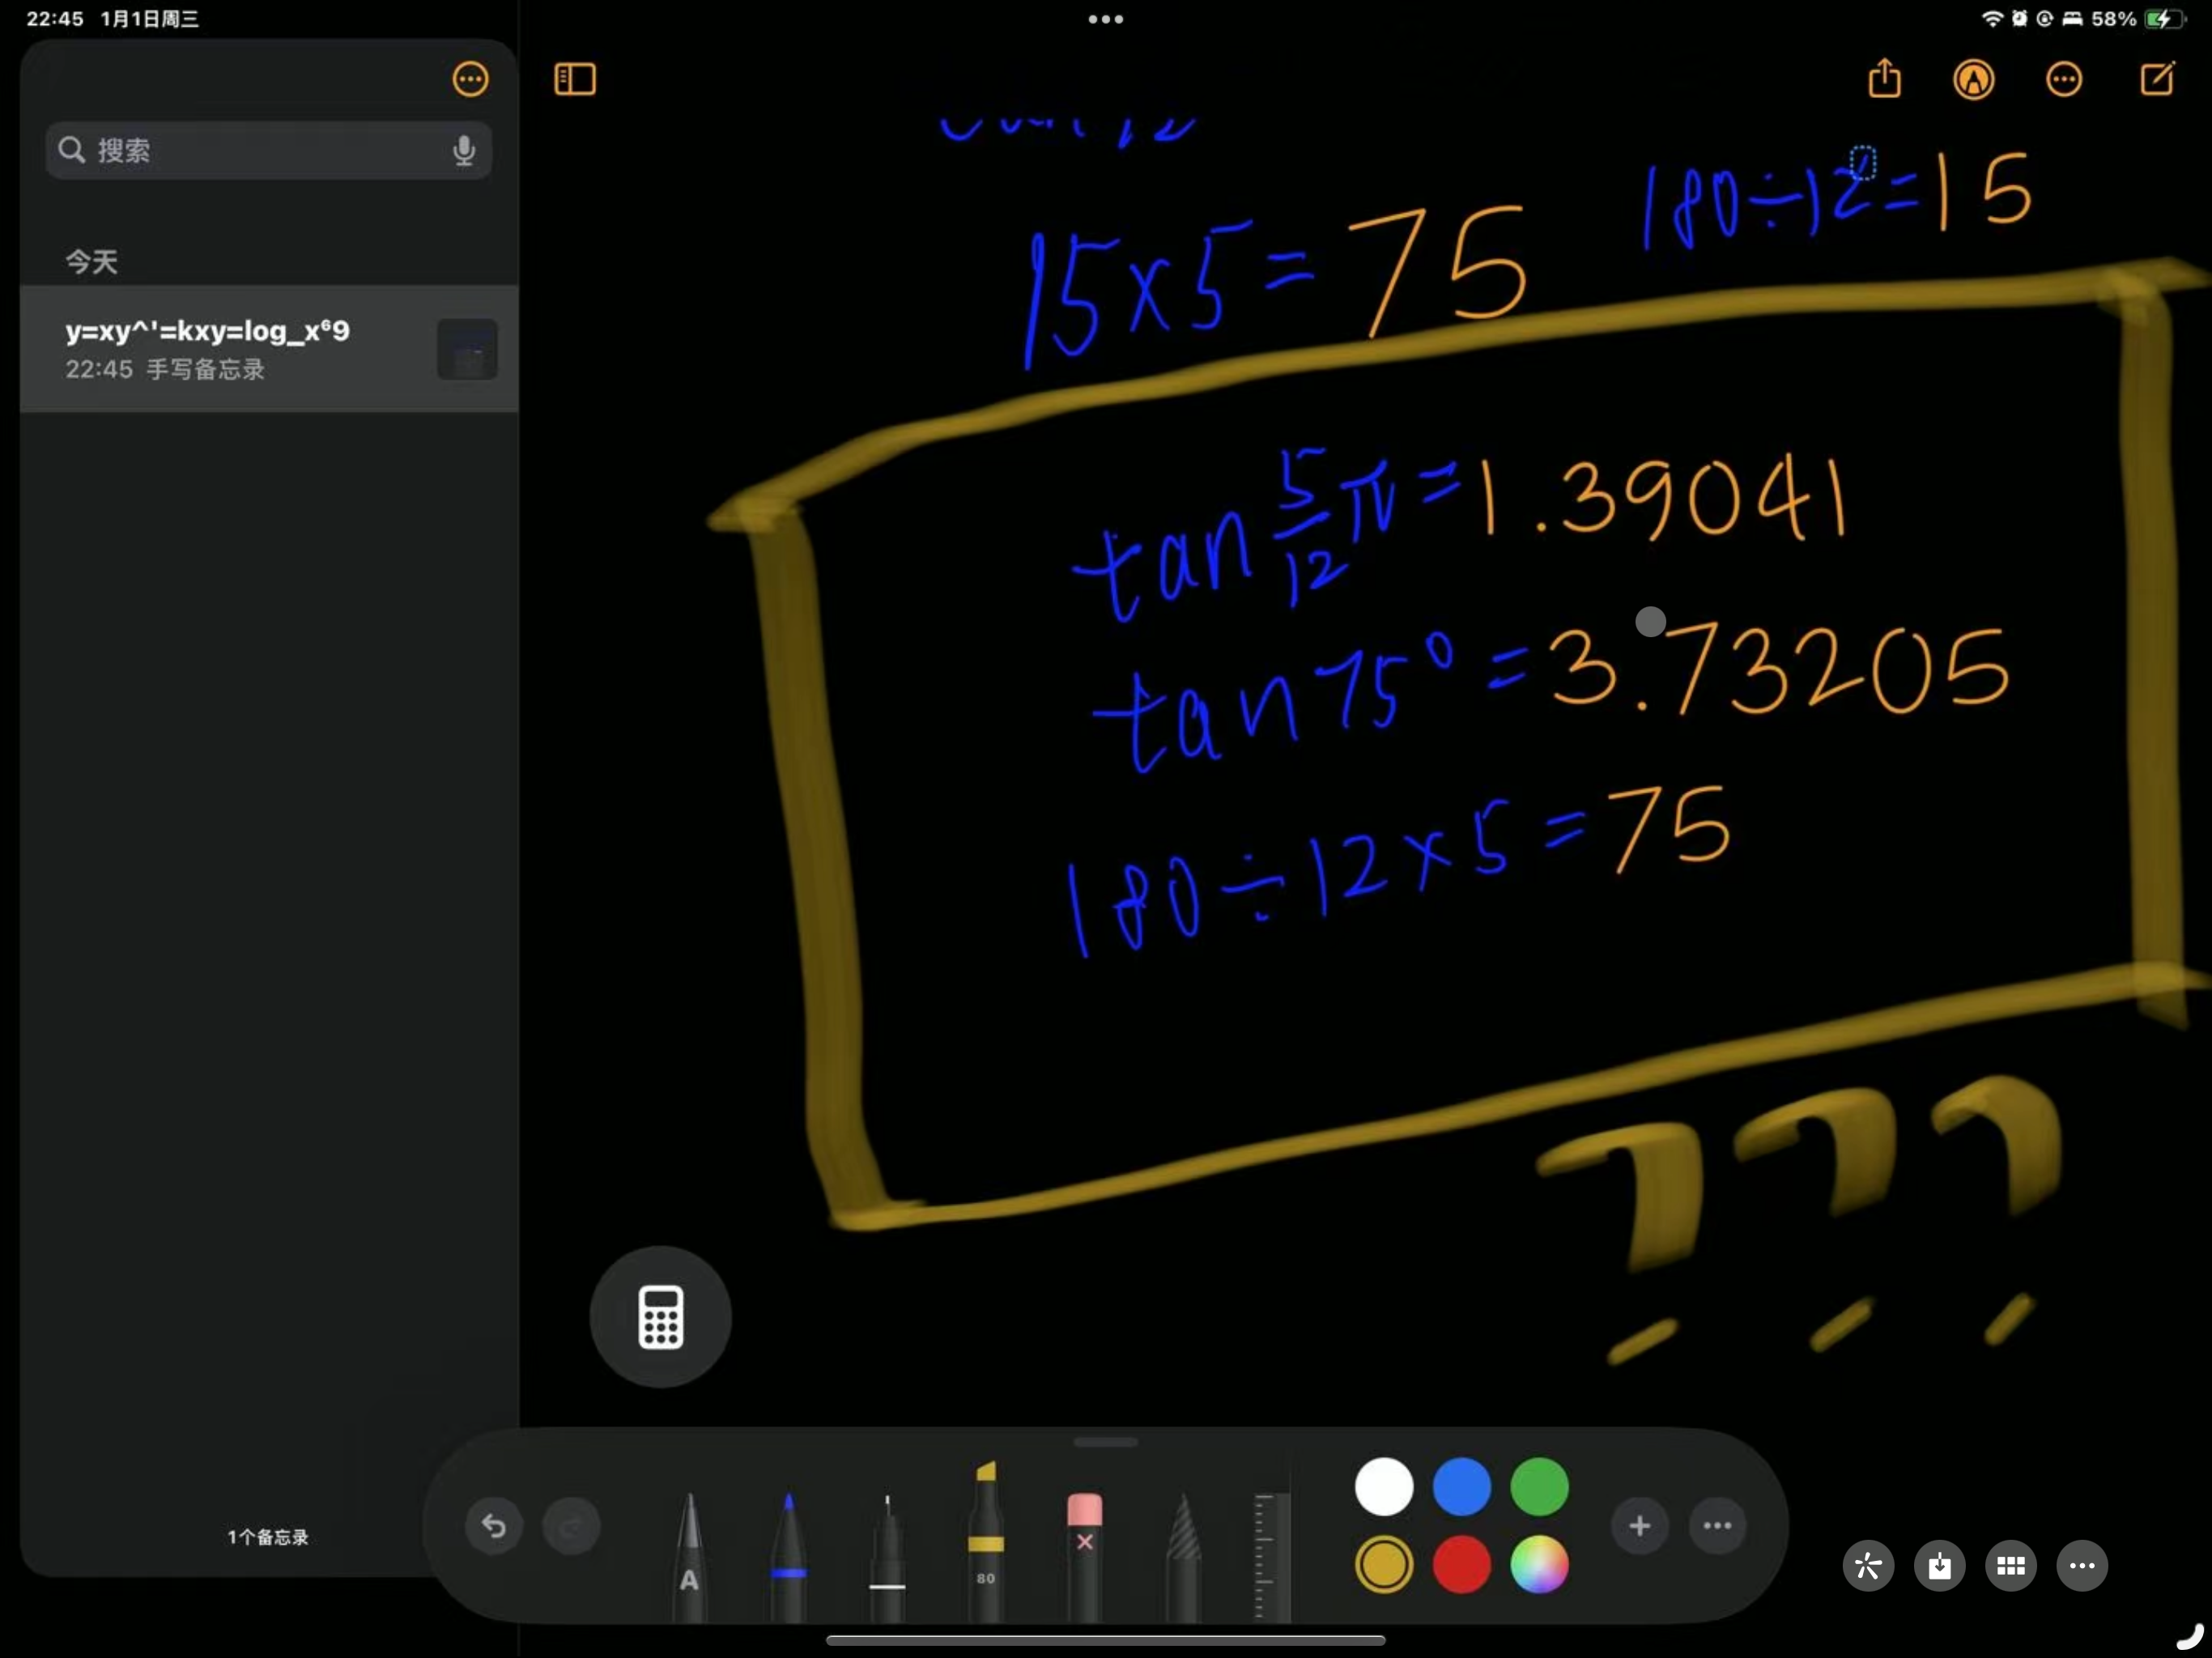Pick the red color swatch

click(x=1461, y=1564)
